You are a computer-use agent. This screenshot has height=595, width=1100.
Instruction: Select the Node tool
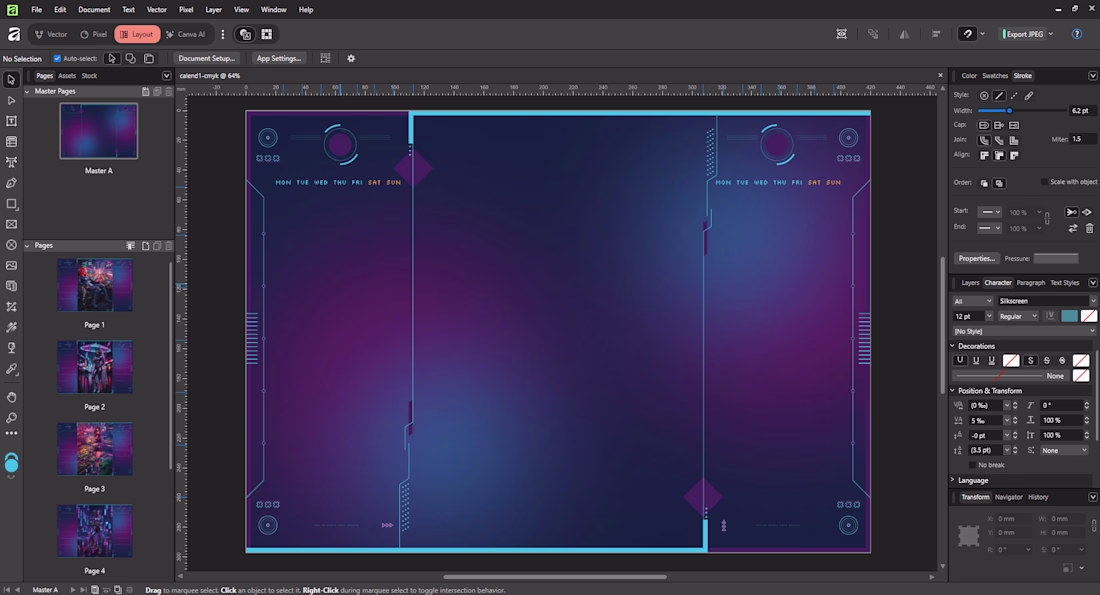point(11,100)
